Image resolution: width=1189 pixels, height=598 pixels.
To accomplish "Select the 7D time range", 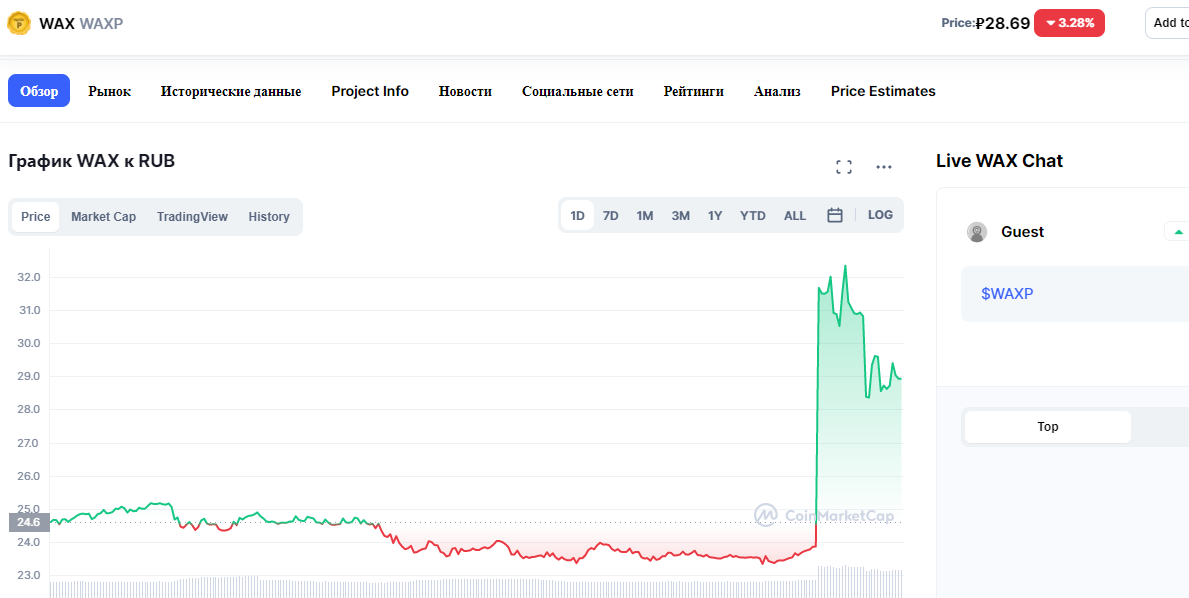I will coord(610,216).
